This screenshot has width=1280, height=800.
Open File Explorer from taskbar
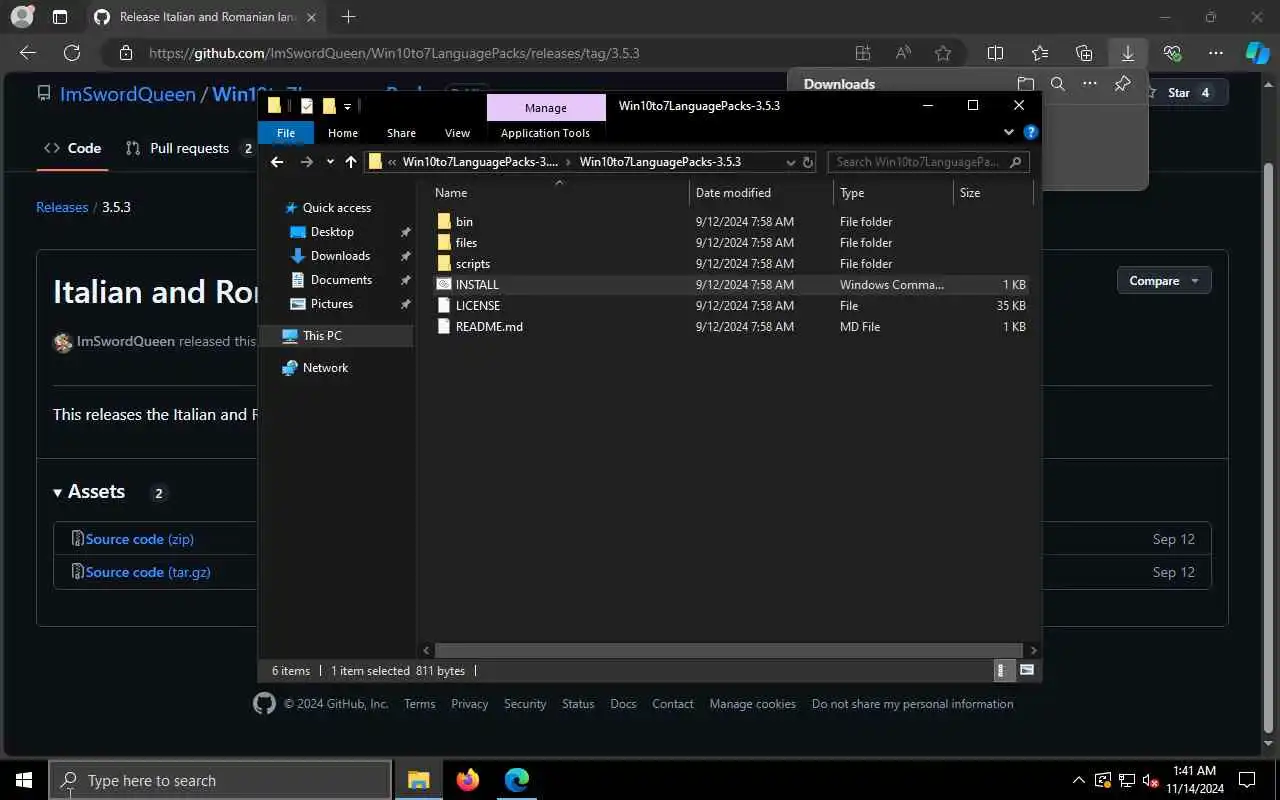click(x=418, y=780)
